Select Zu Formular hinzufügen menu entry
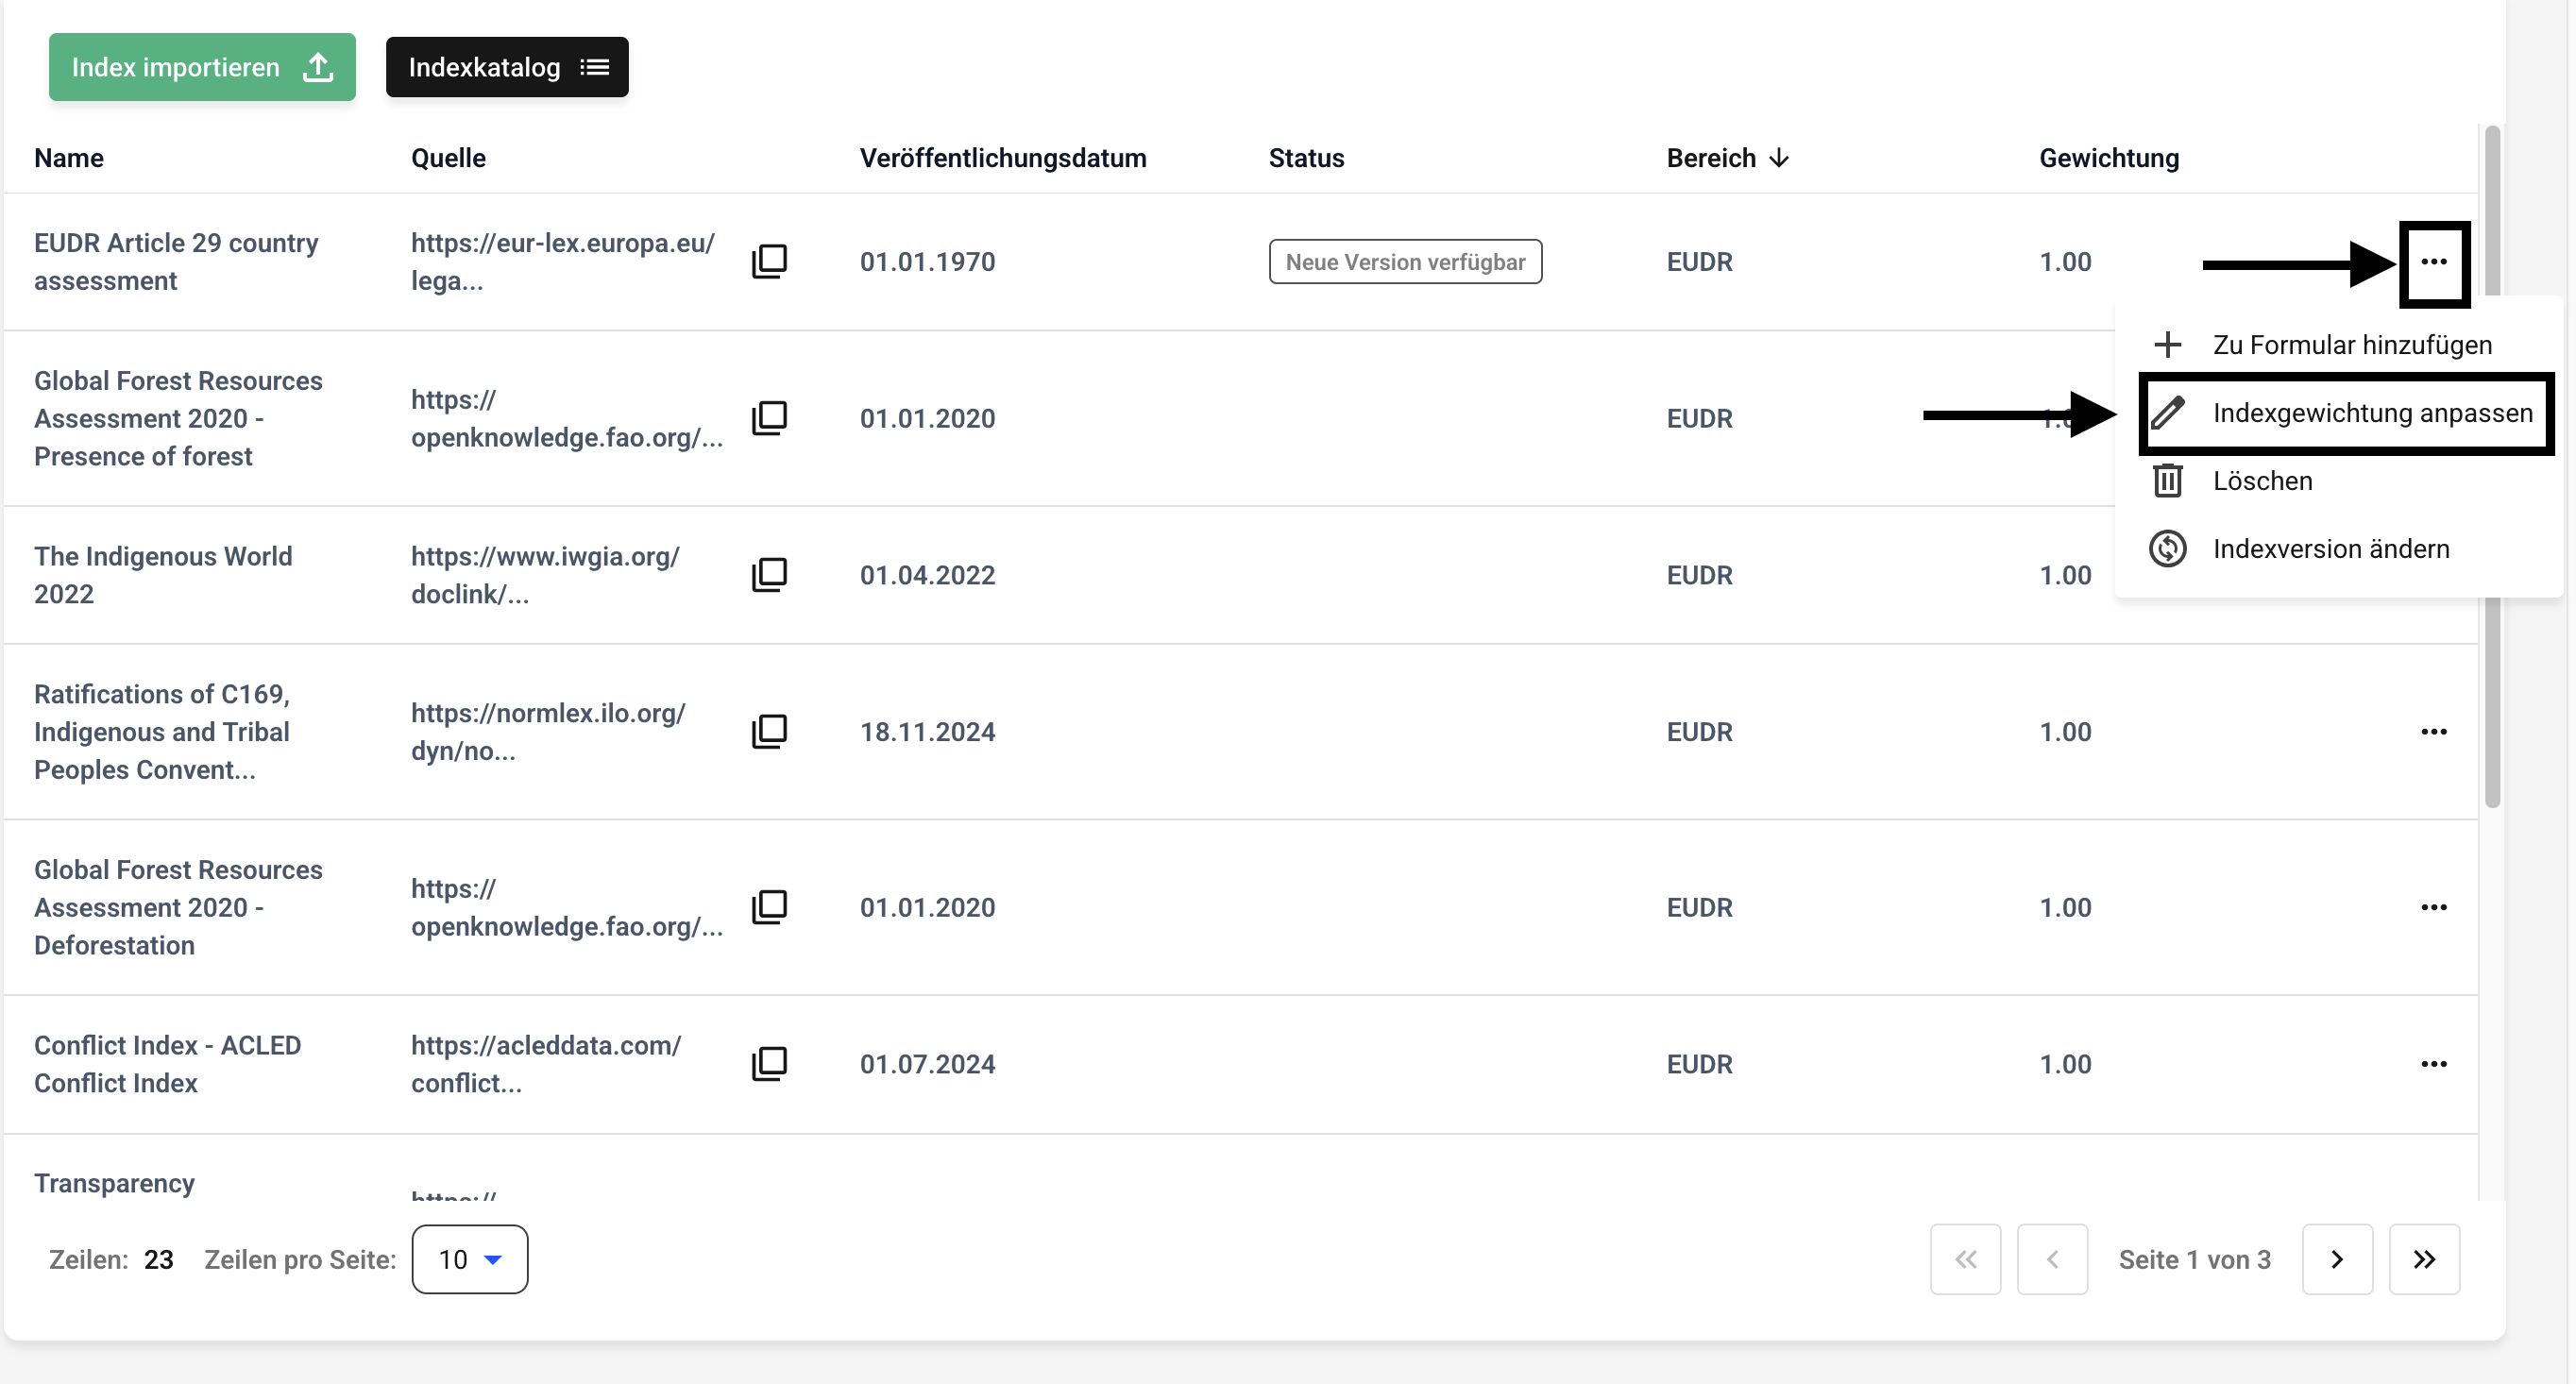 tap(2350, 345)
